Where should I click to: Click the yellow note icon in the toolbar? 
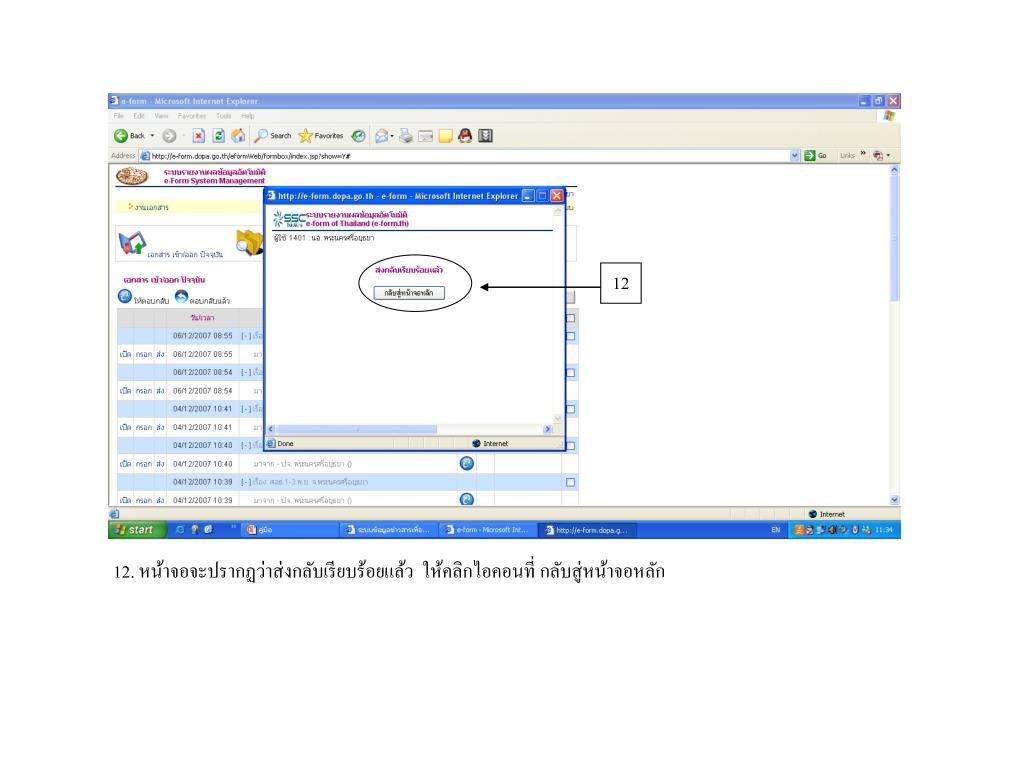pos(445,136)
